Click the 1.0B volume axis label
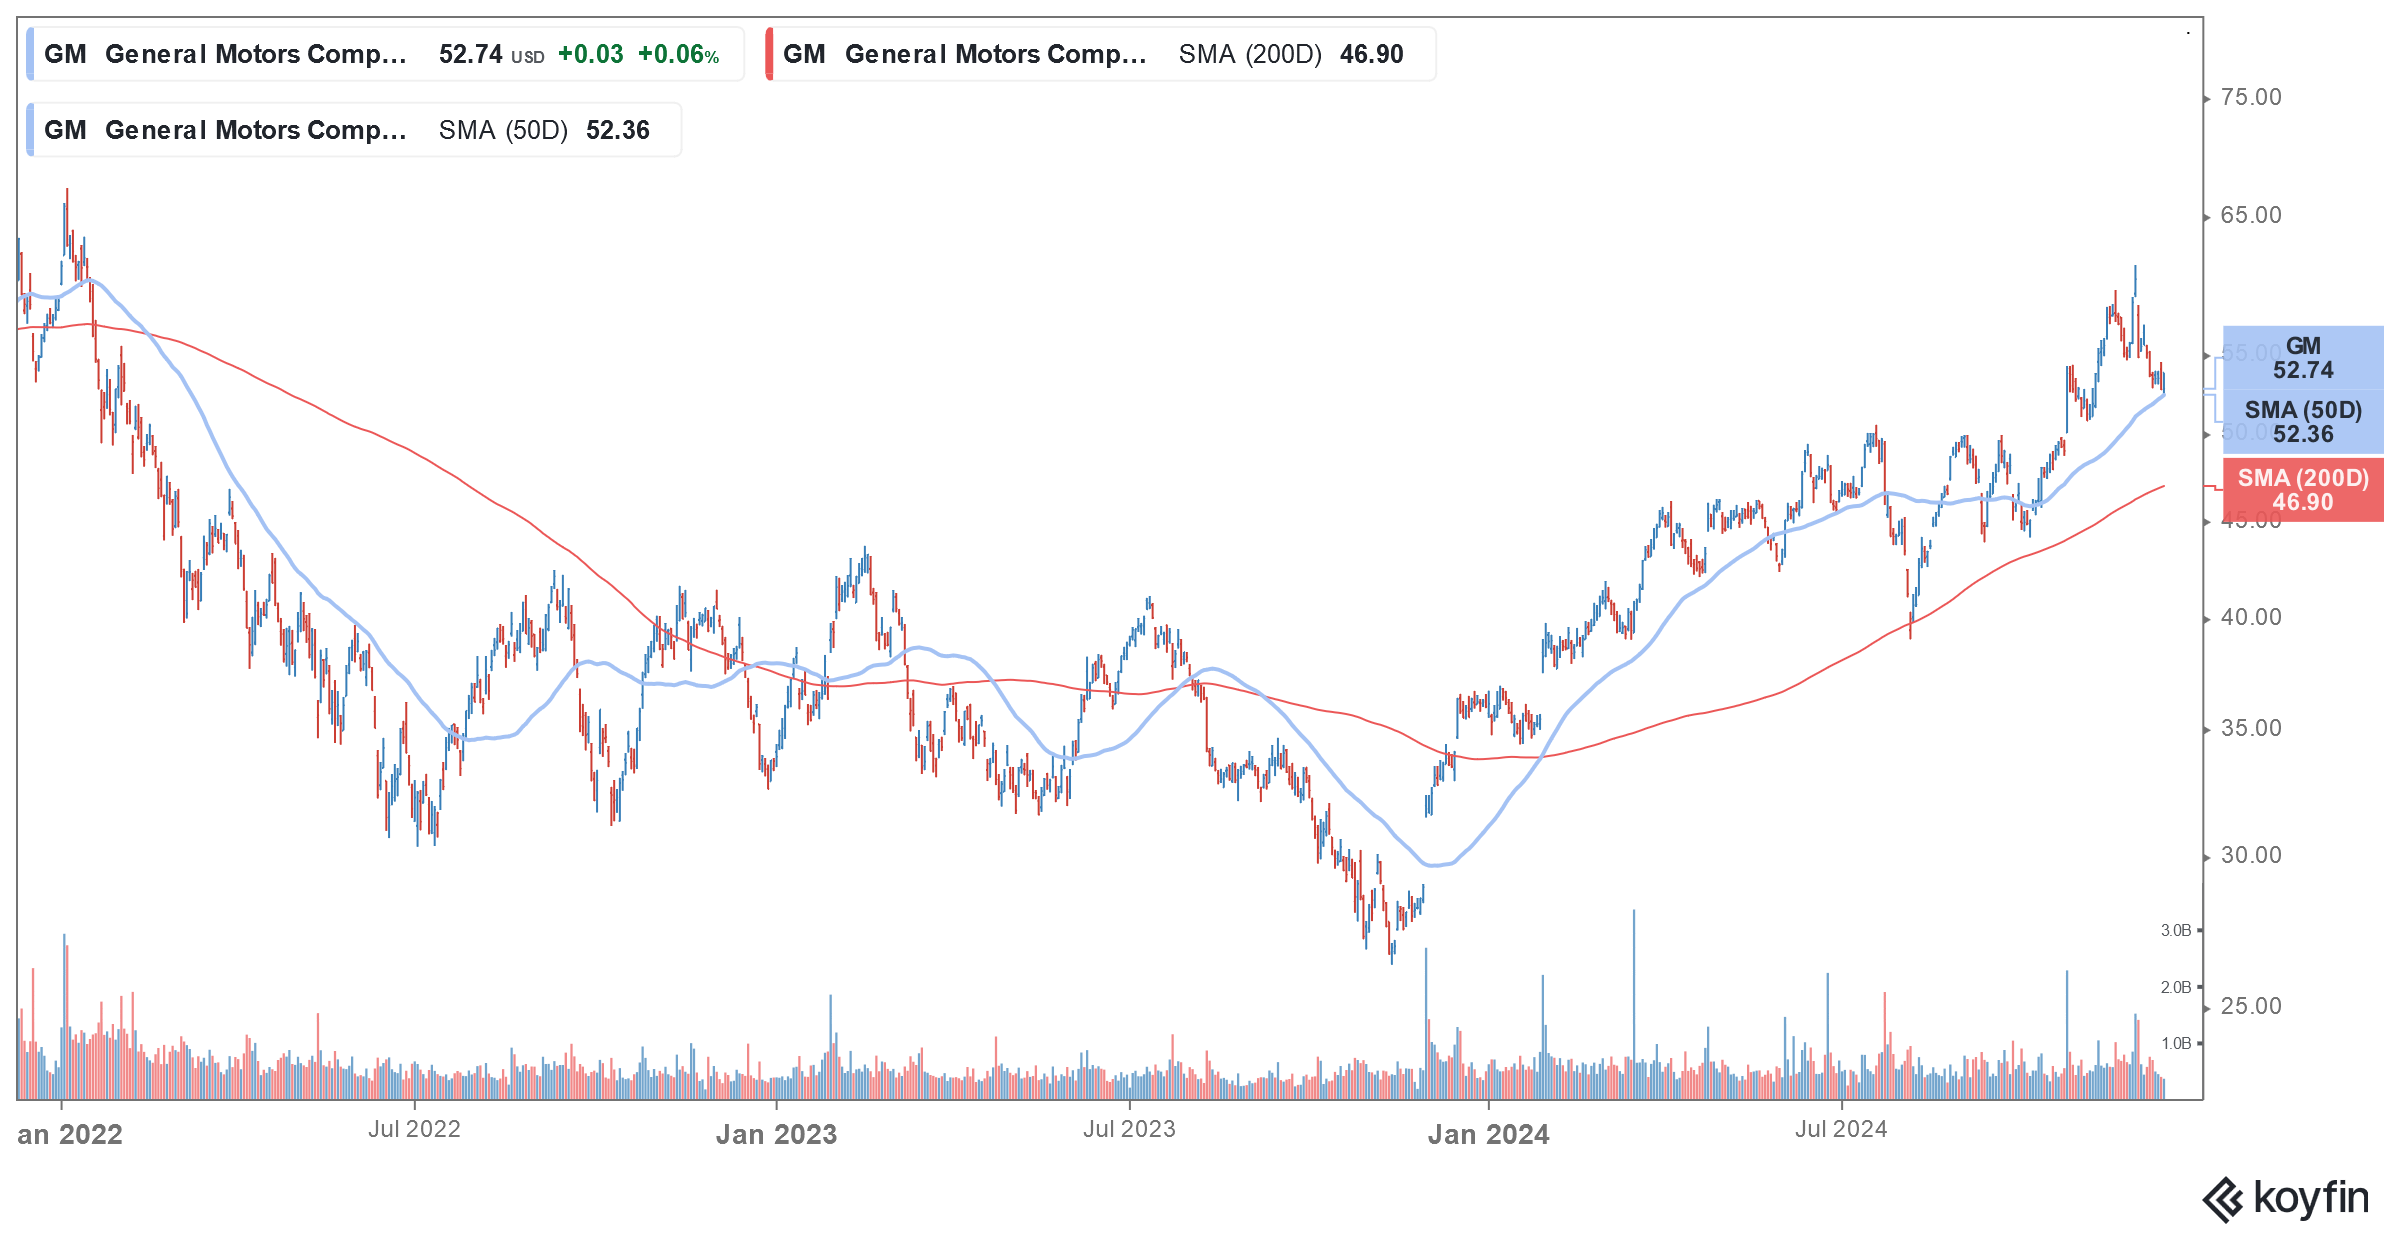The height and width of the screenshot is (1240, 2400). click(x=2176, y=1043)
